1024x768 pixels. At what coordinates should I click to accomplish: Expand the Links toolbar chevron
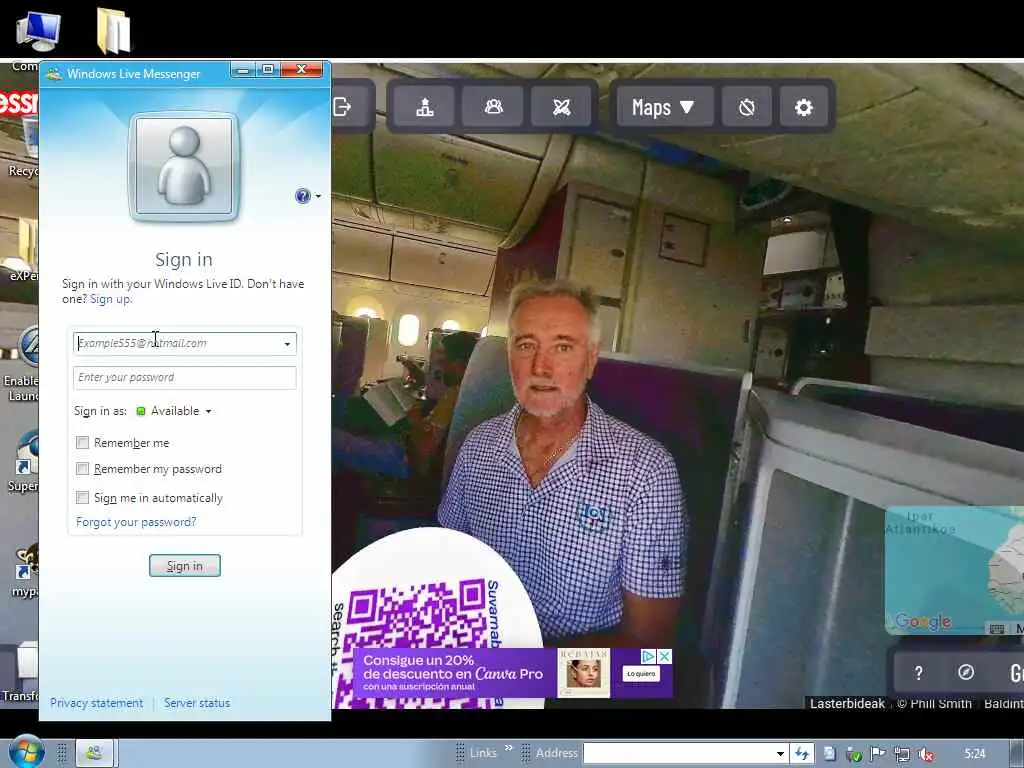click(509, 748)
